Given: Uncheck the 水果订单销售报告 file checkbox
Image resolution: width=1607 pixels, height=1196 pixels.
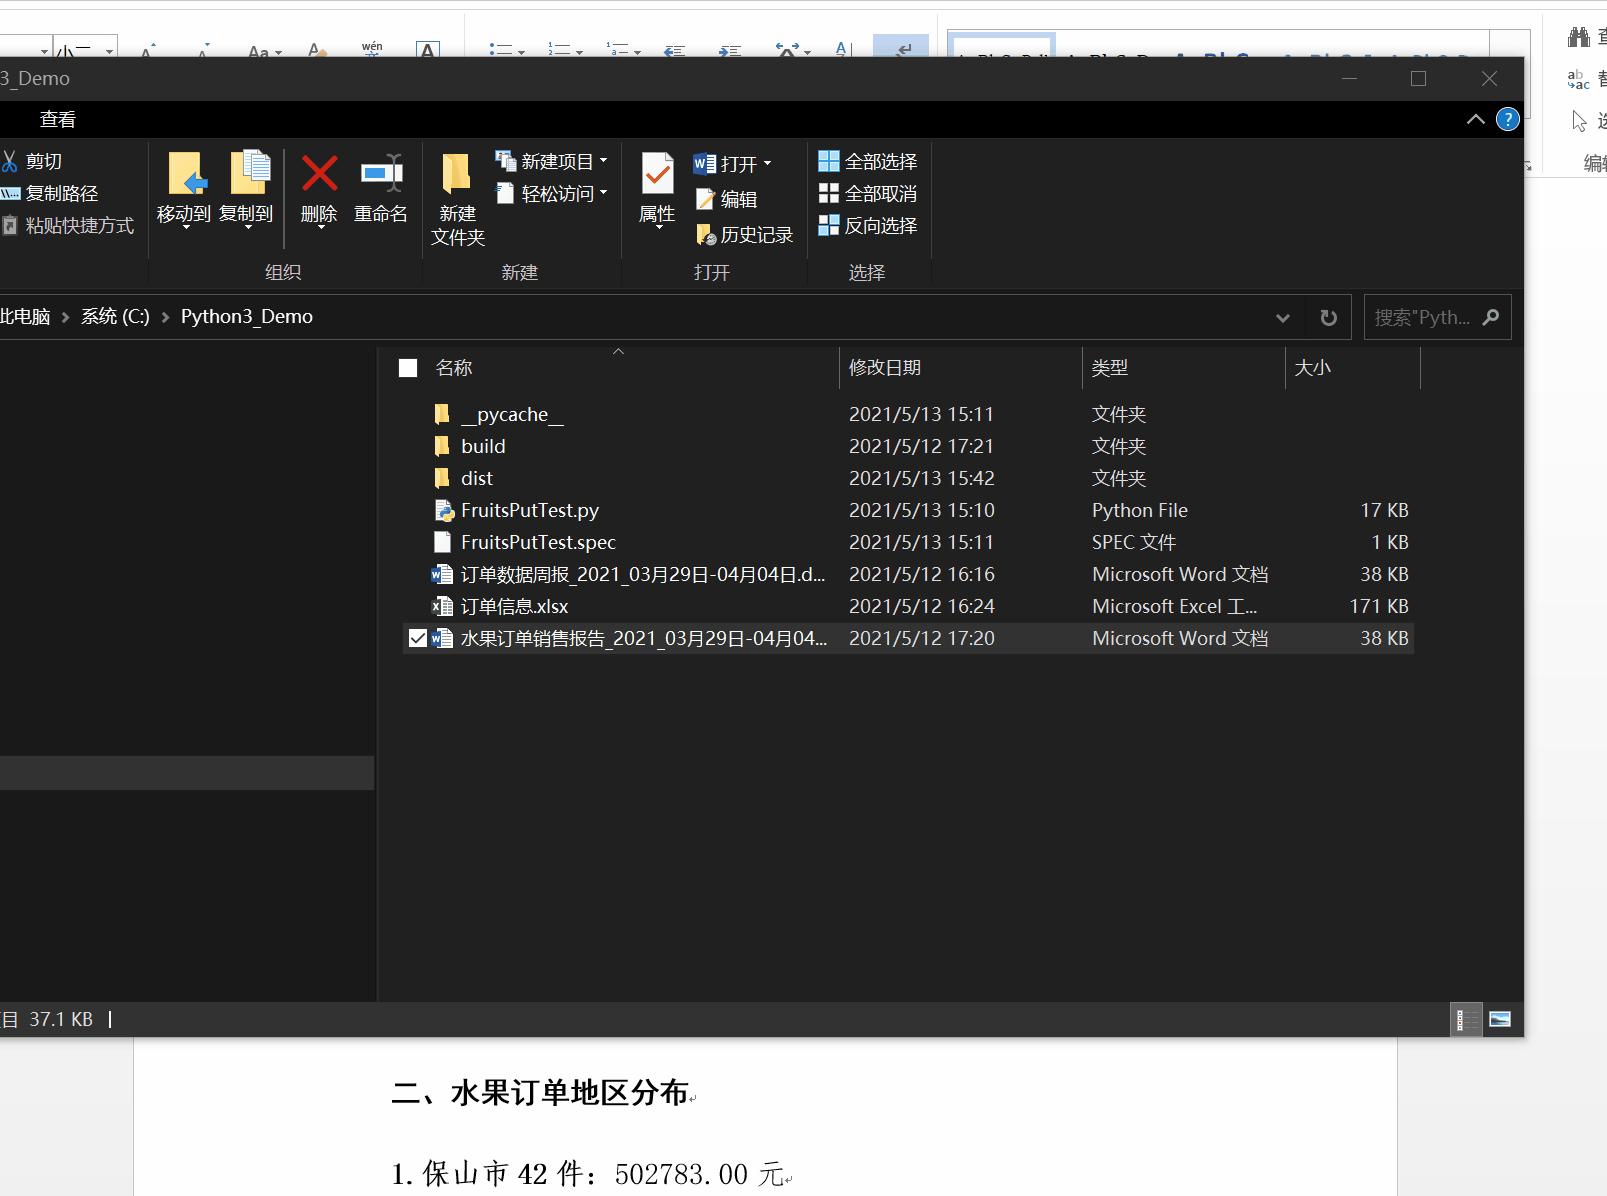Looking at the screenshot, I should 418,638.
